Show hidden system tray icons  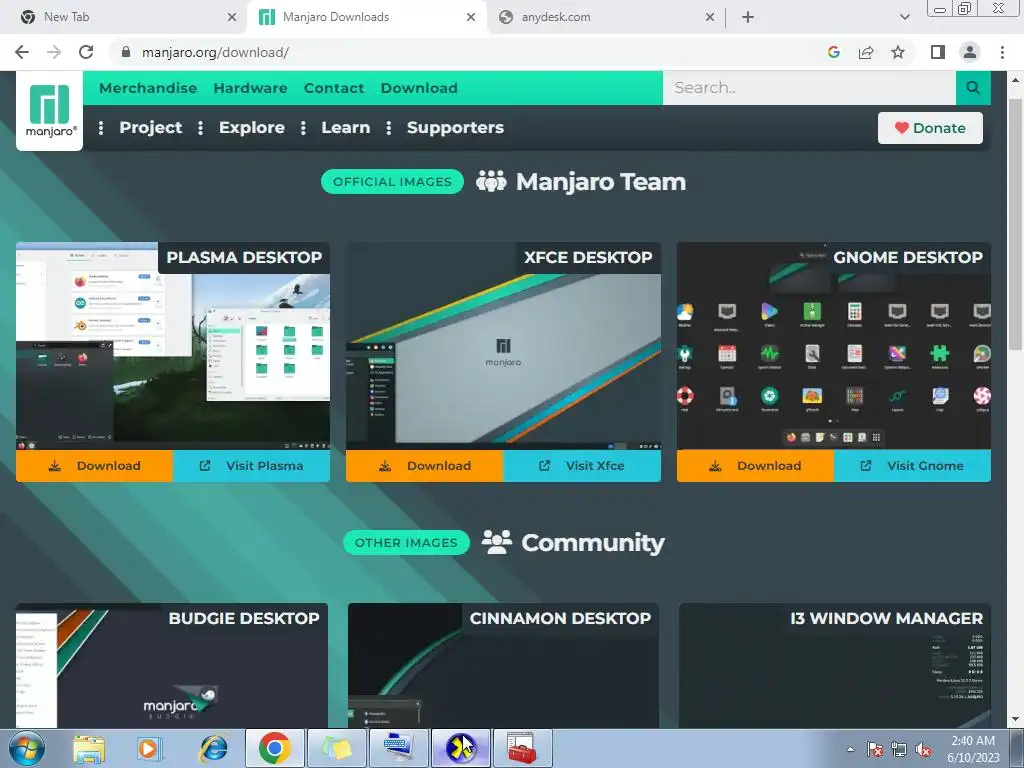click(850, 749)
